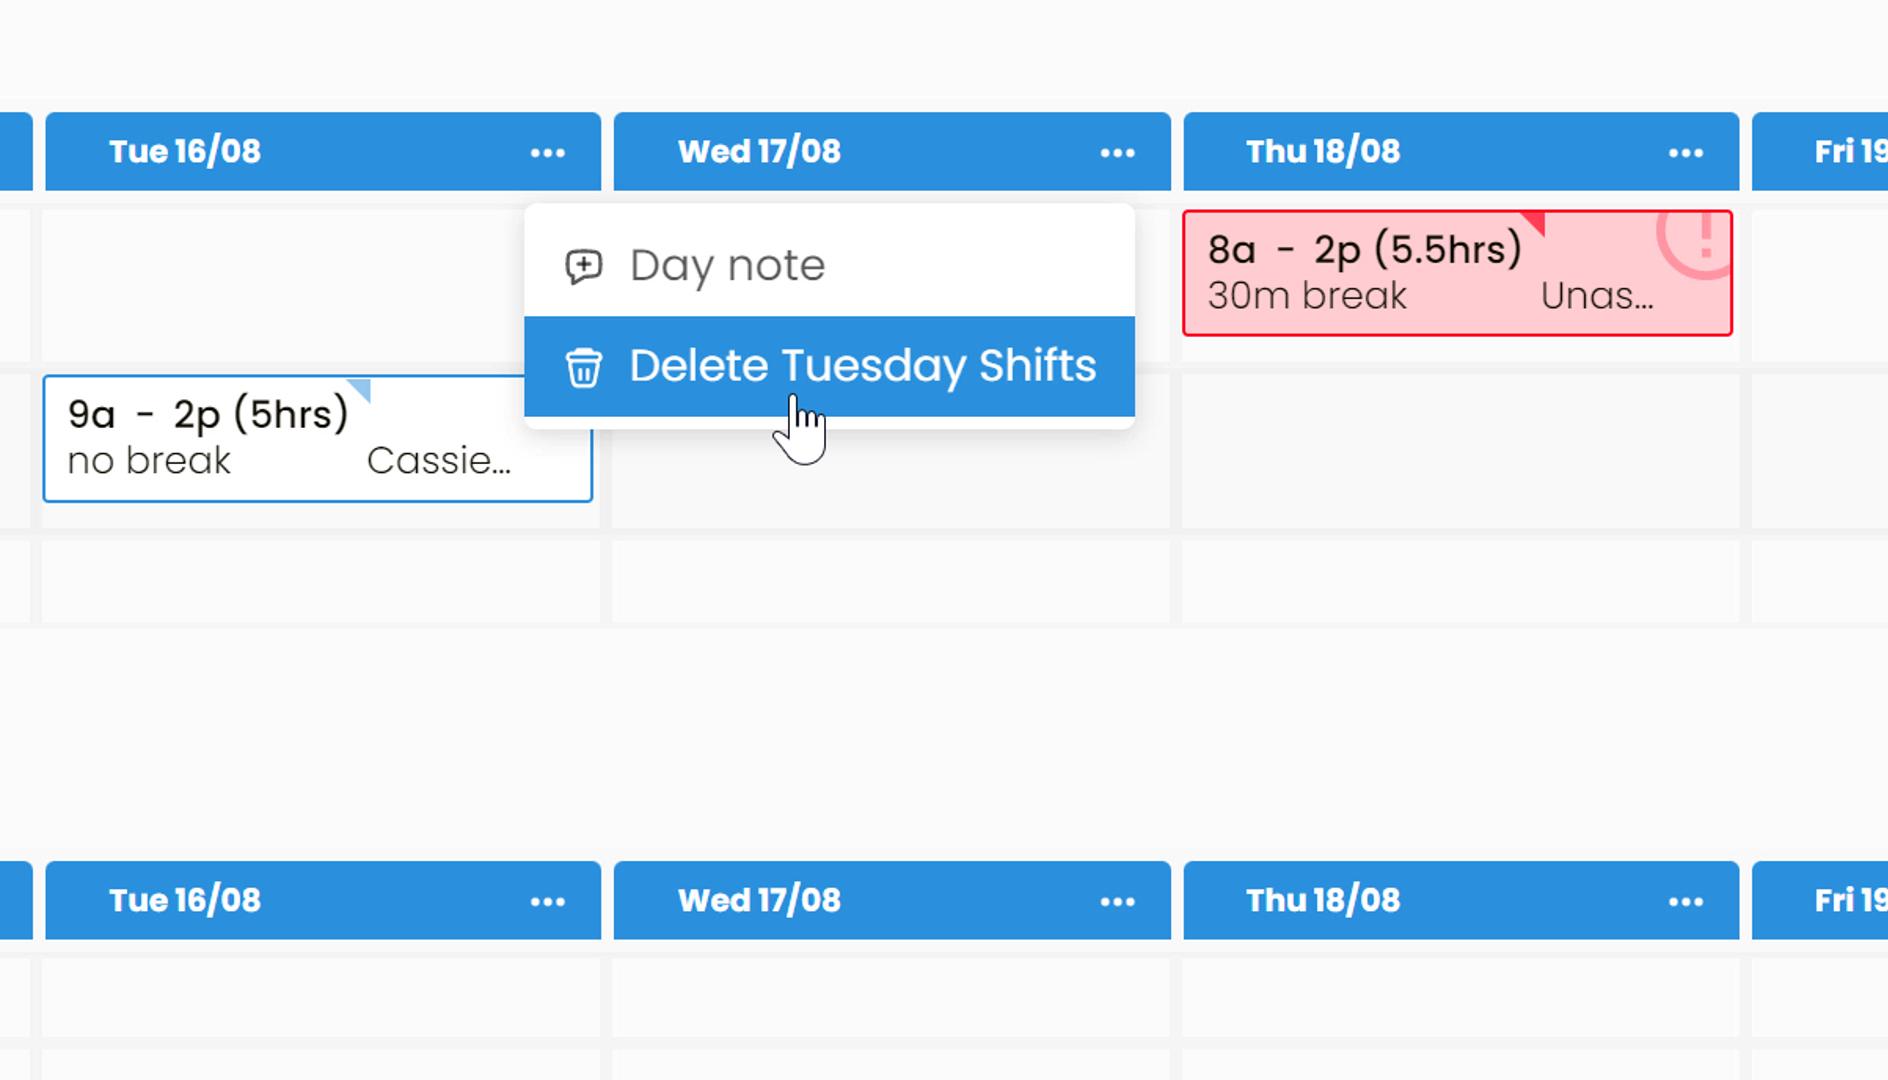Click the top Wed 17/08 header label
The width and height of the screenshot is (1888, 1080).
(x=759, y=152)
